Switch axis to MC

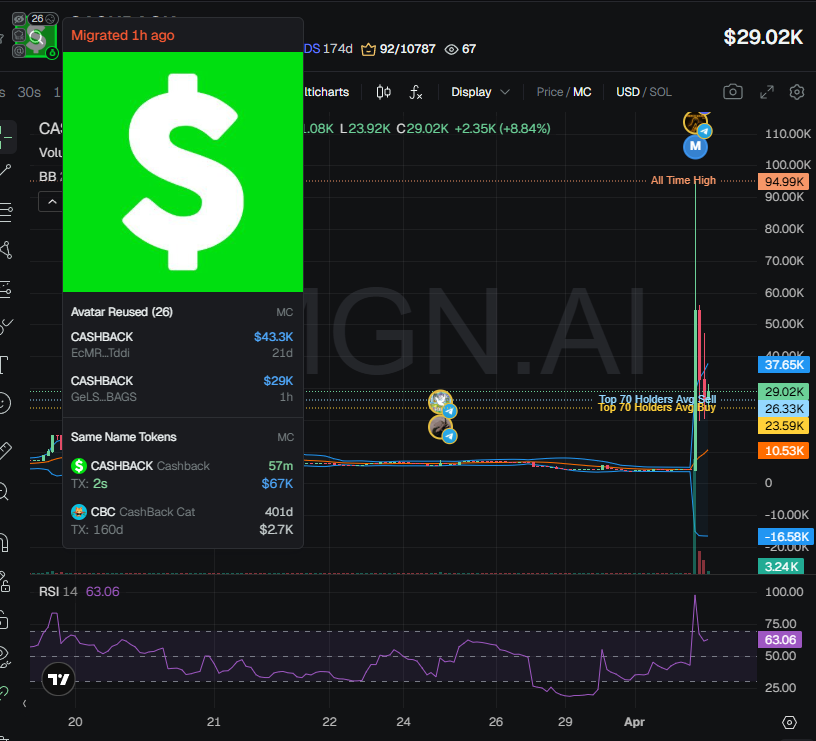[x=582, y=92]
